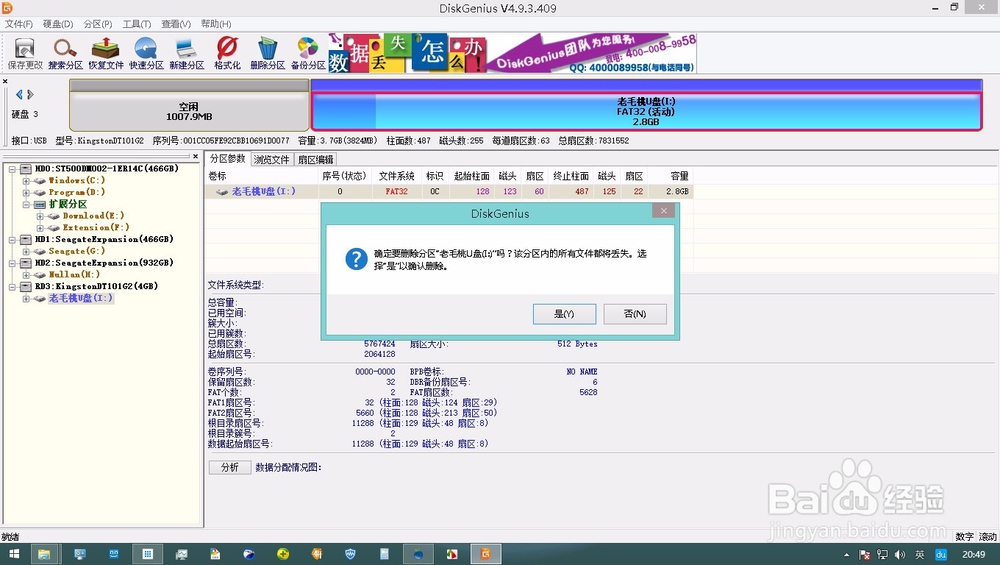The width and height of the screenshot is (1000, 565).
Task: Cancel deletion with the 否(N) button
Action: coord(635,314)
